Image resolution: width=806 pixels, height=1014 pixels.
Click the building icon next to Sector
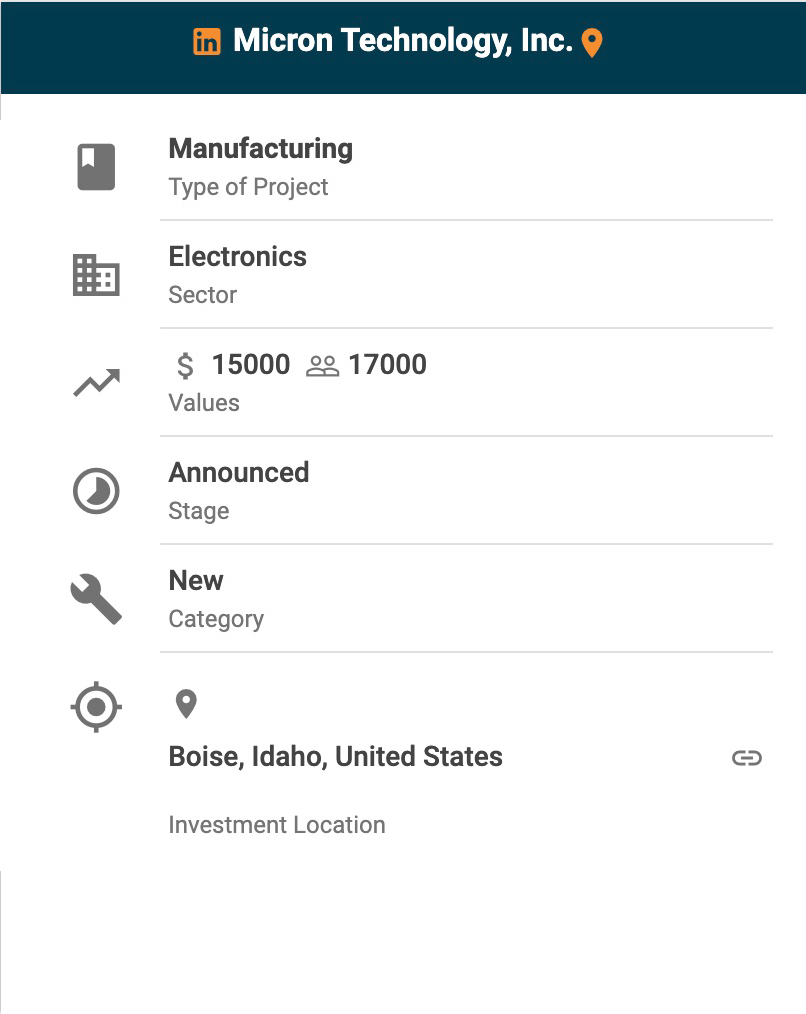pos(96,275)
